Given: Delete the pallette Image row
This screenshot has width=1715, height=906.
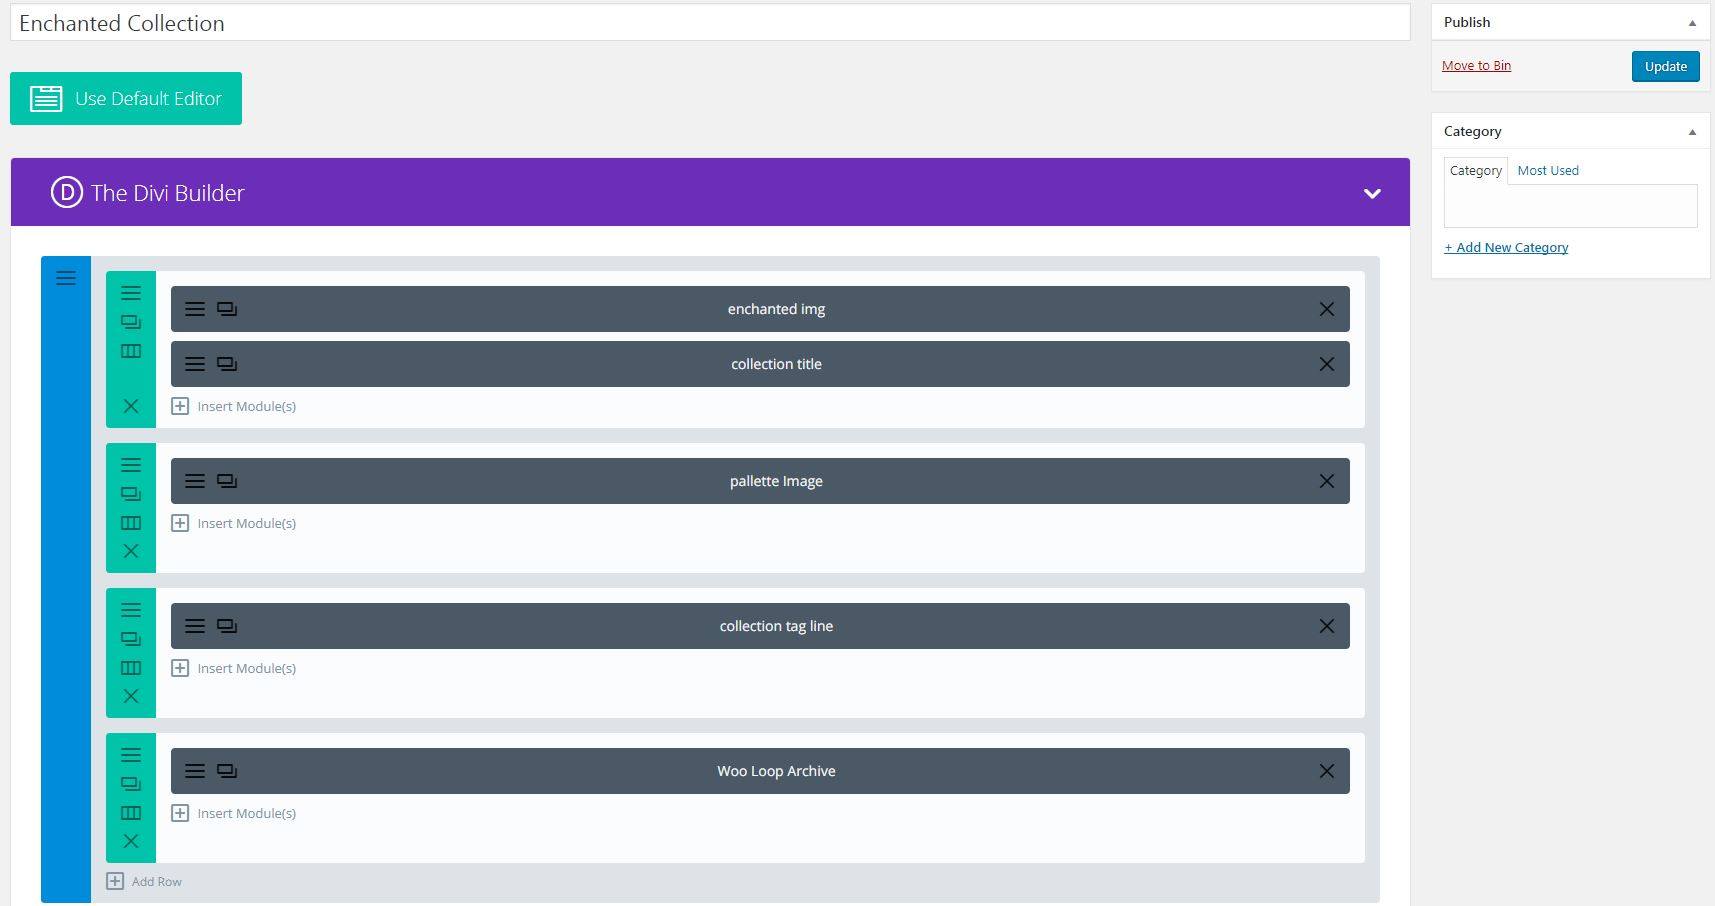Looking at the screenshot, I should [131, 551].
